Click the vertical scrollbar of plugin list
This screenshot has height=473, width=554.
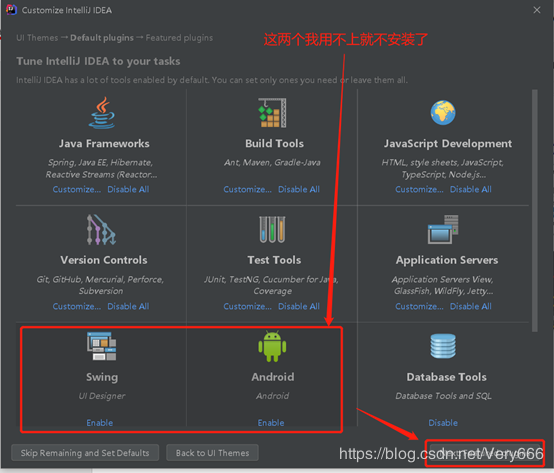pyautogui.click(x=535, y=211)
